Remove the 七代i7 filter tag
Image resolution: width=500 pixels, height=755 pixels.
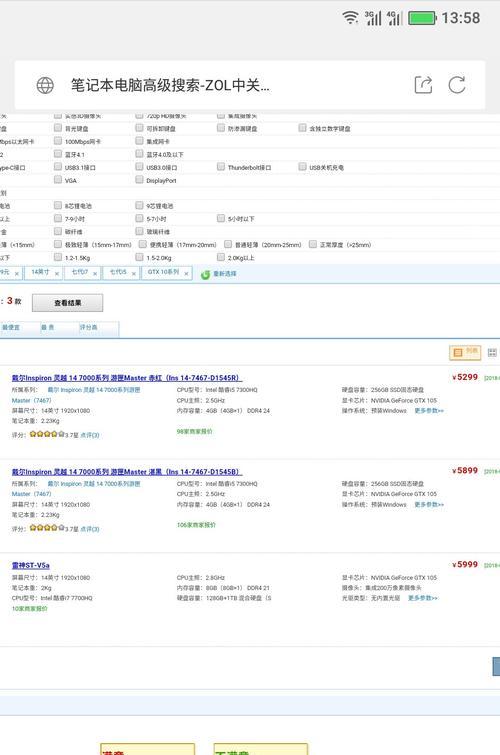pyautogui.click(x=95, y=273)
